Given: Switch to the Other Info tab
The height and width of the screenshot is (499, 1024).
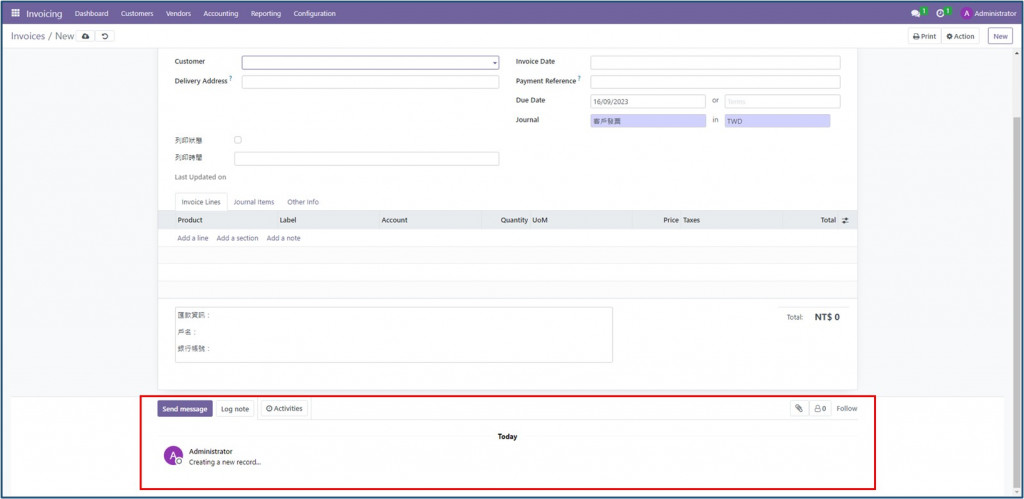Looking at the screenshot, I should coord(303,202).
